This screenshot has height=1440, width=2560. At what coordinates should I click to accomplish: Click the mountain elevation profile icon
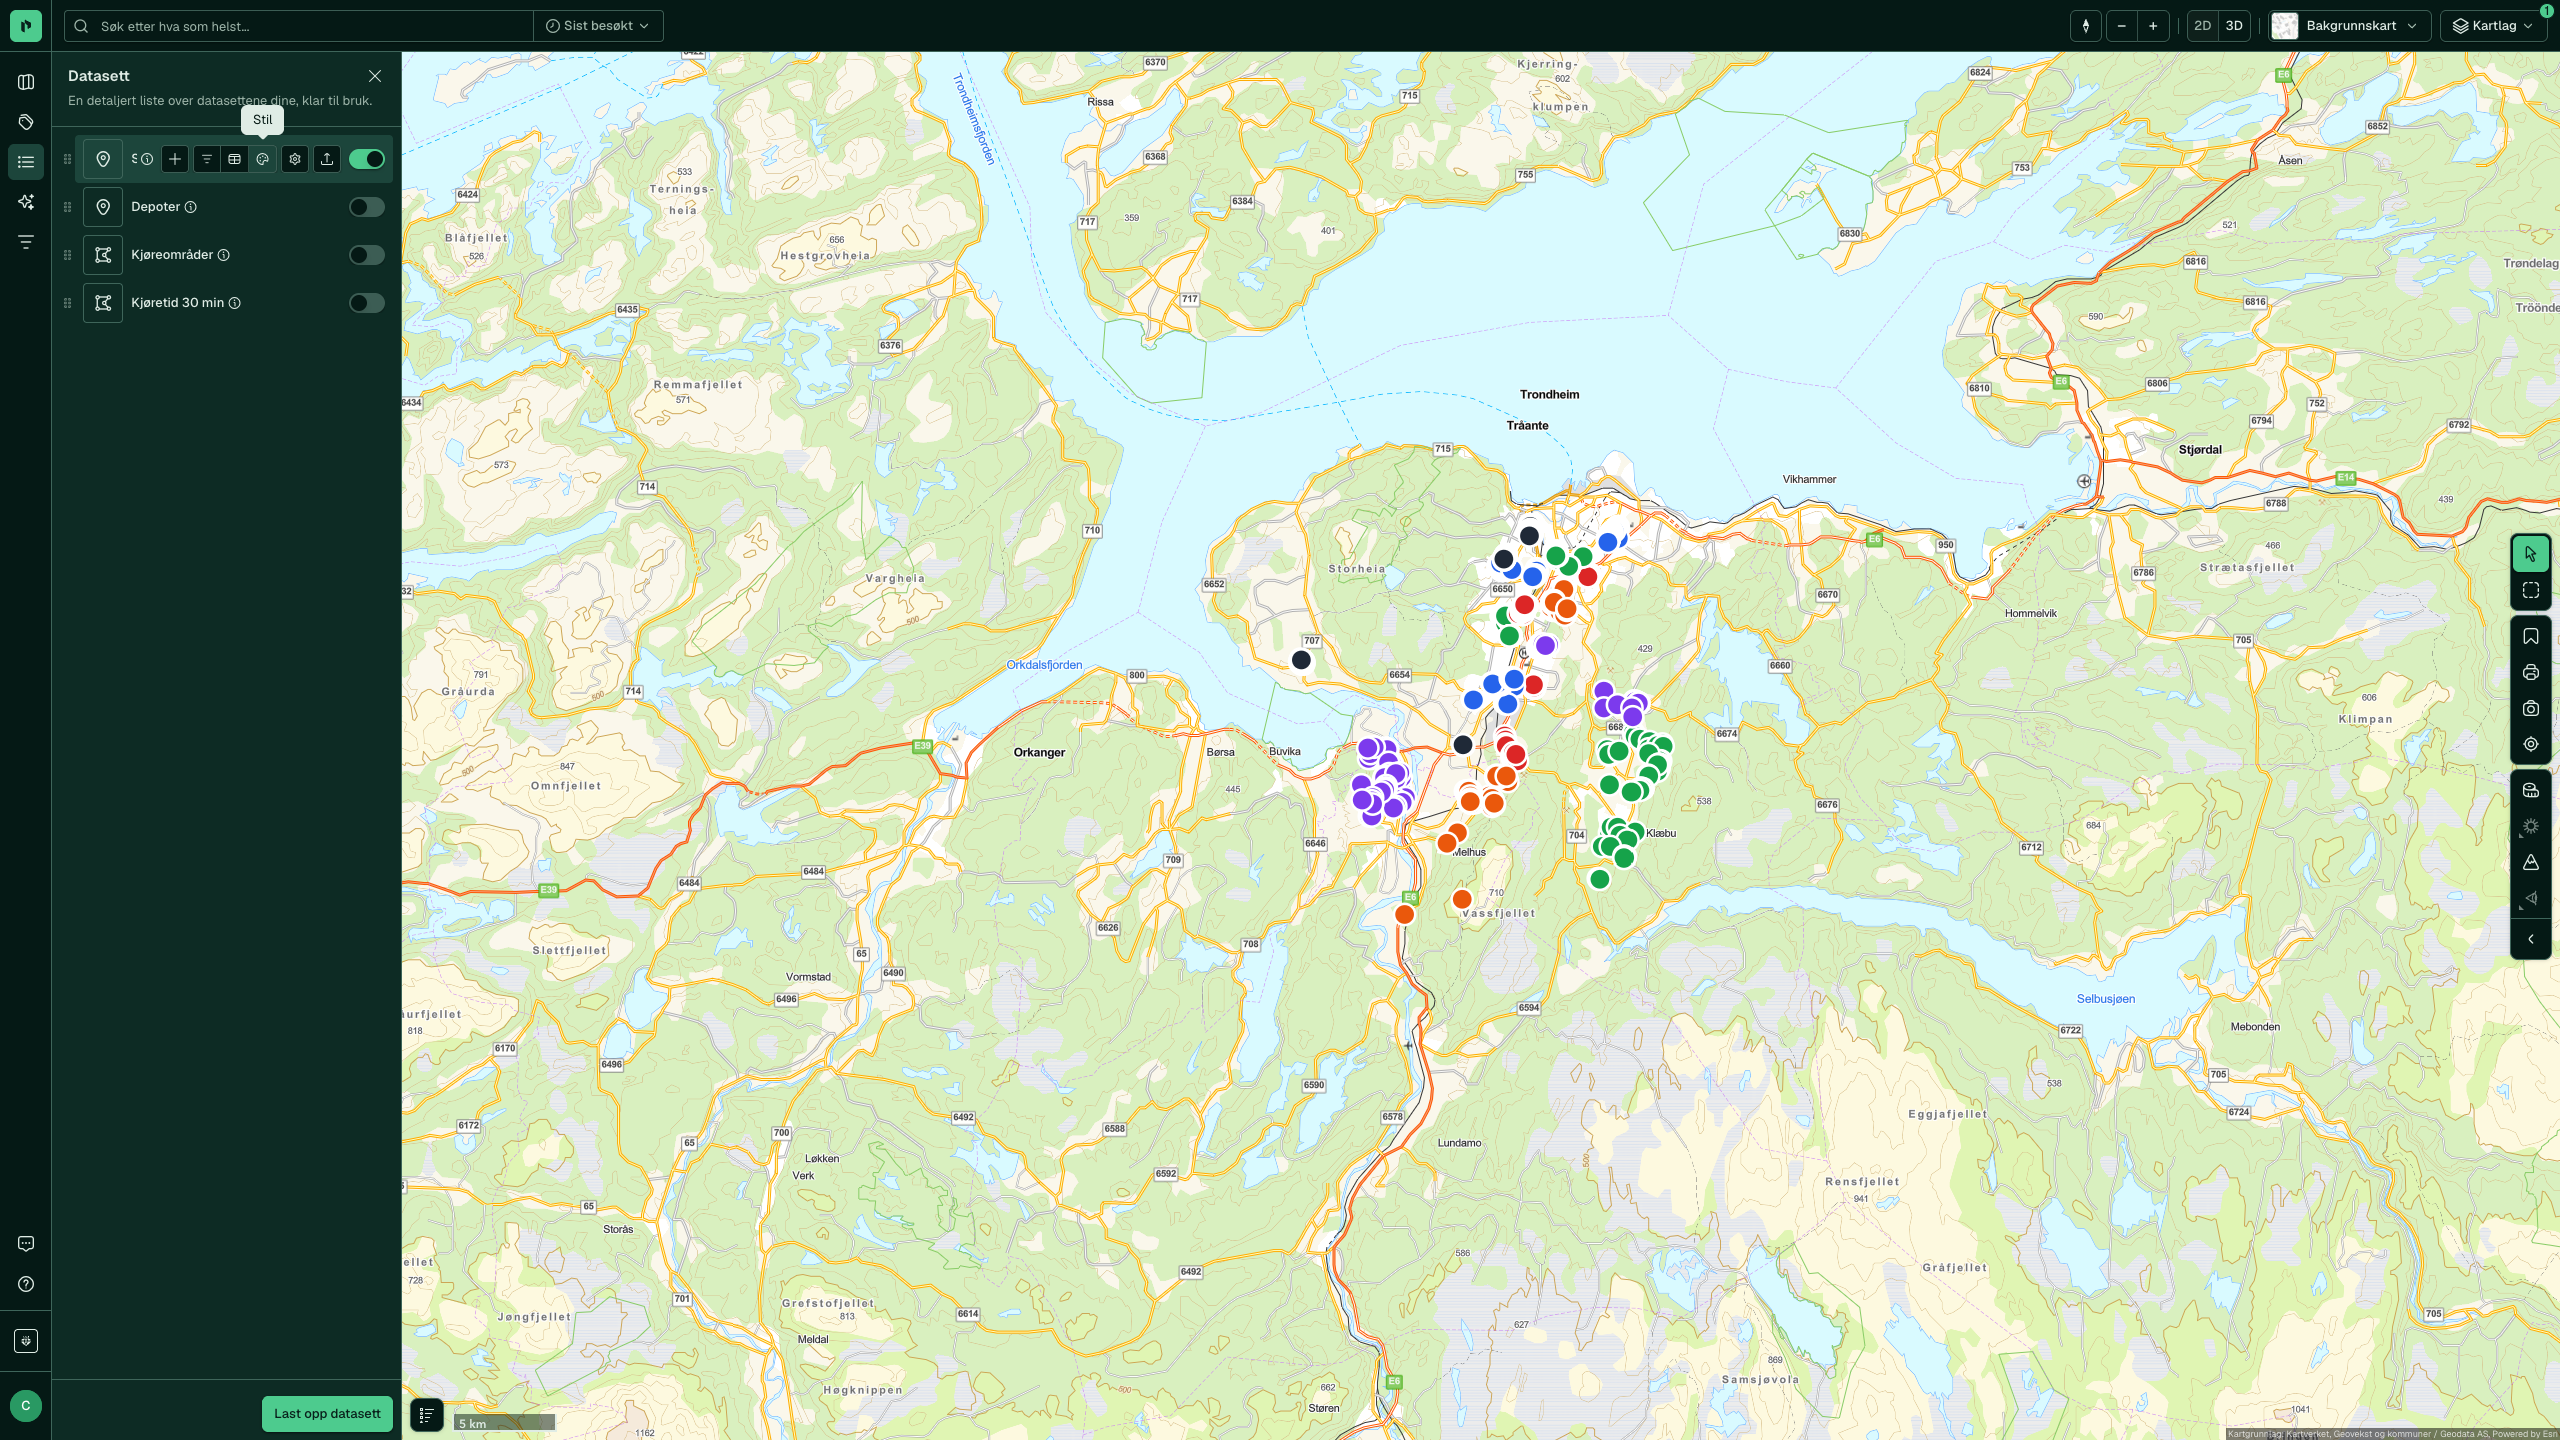[2530, 863]
